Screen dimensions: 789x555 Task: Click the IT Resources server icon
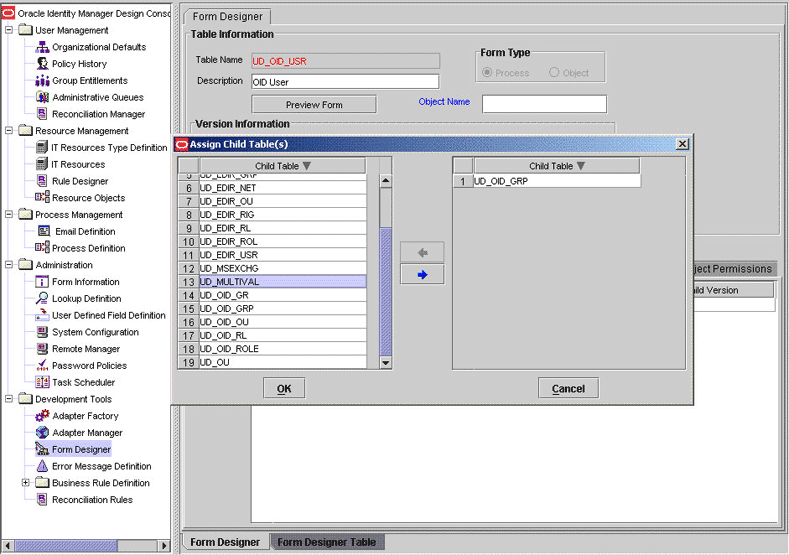[42, 164]
